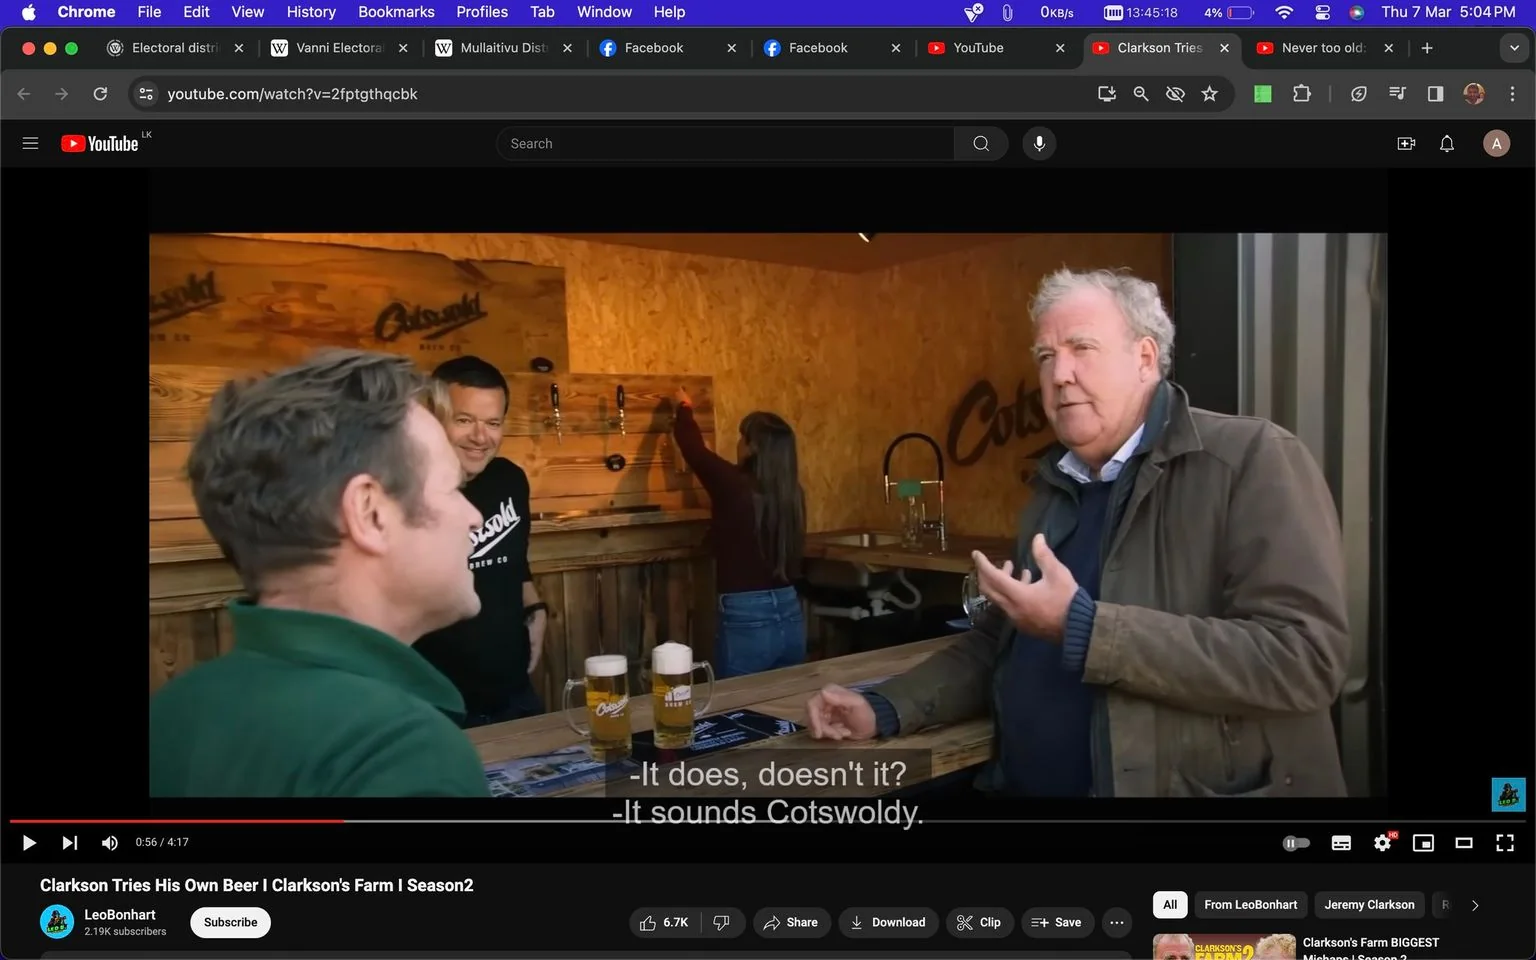Play the video
This screenshot has width=1536, height=960.
click(x=29, y=843)
